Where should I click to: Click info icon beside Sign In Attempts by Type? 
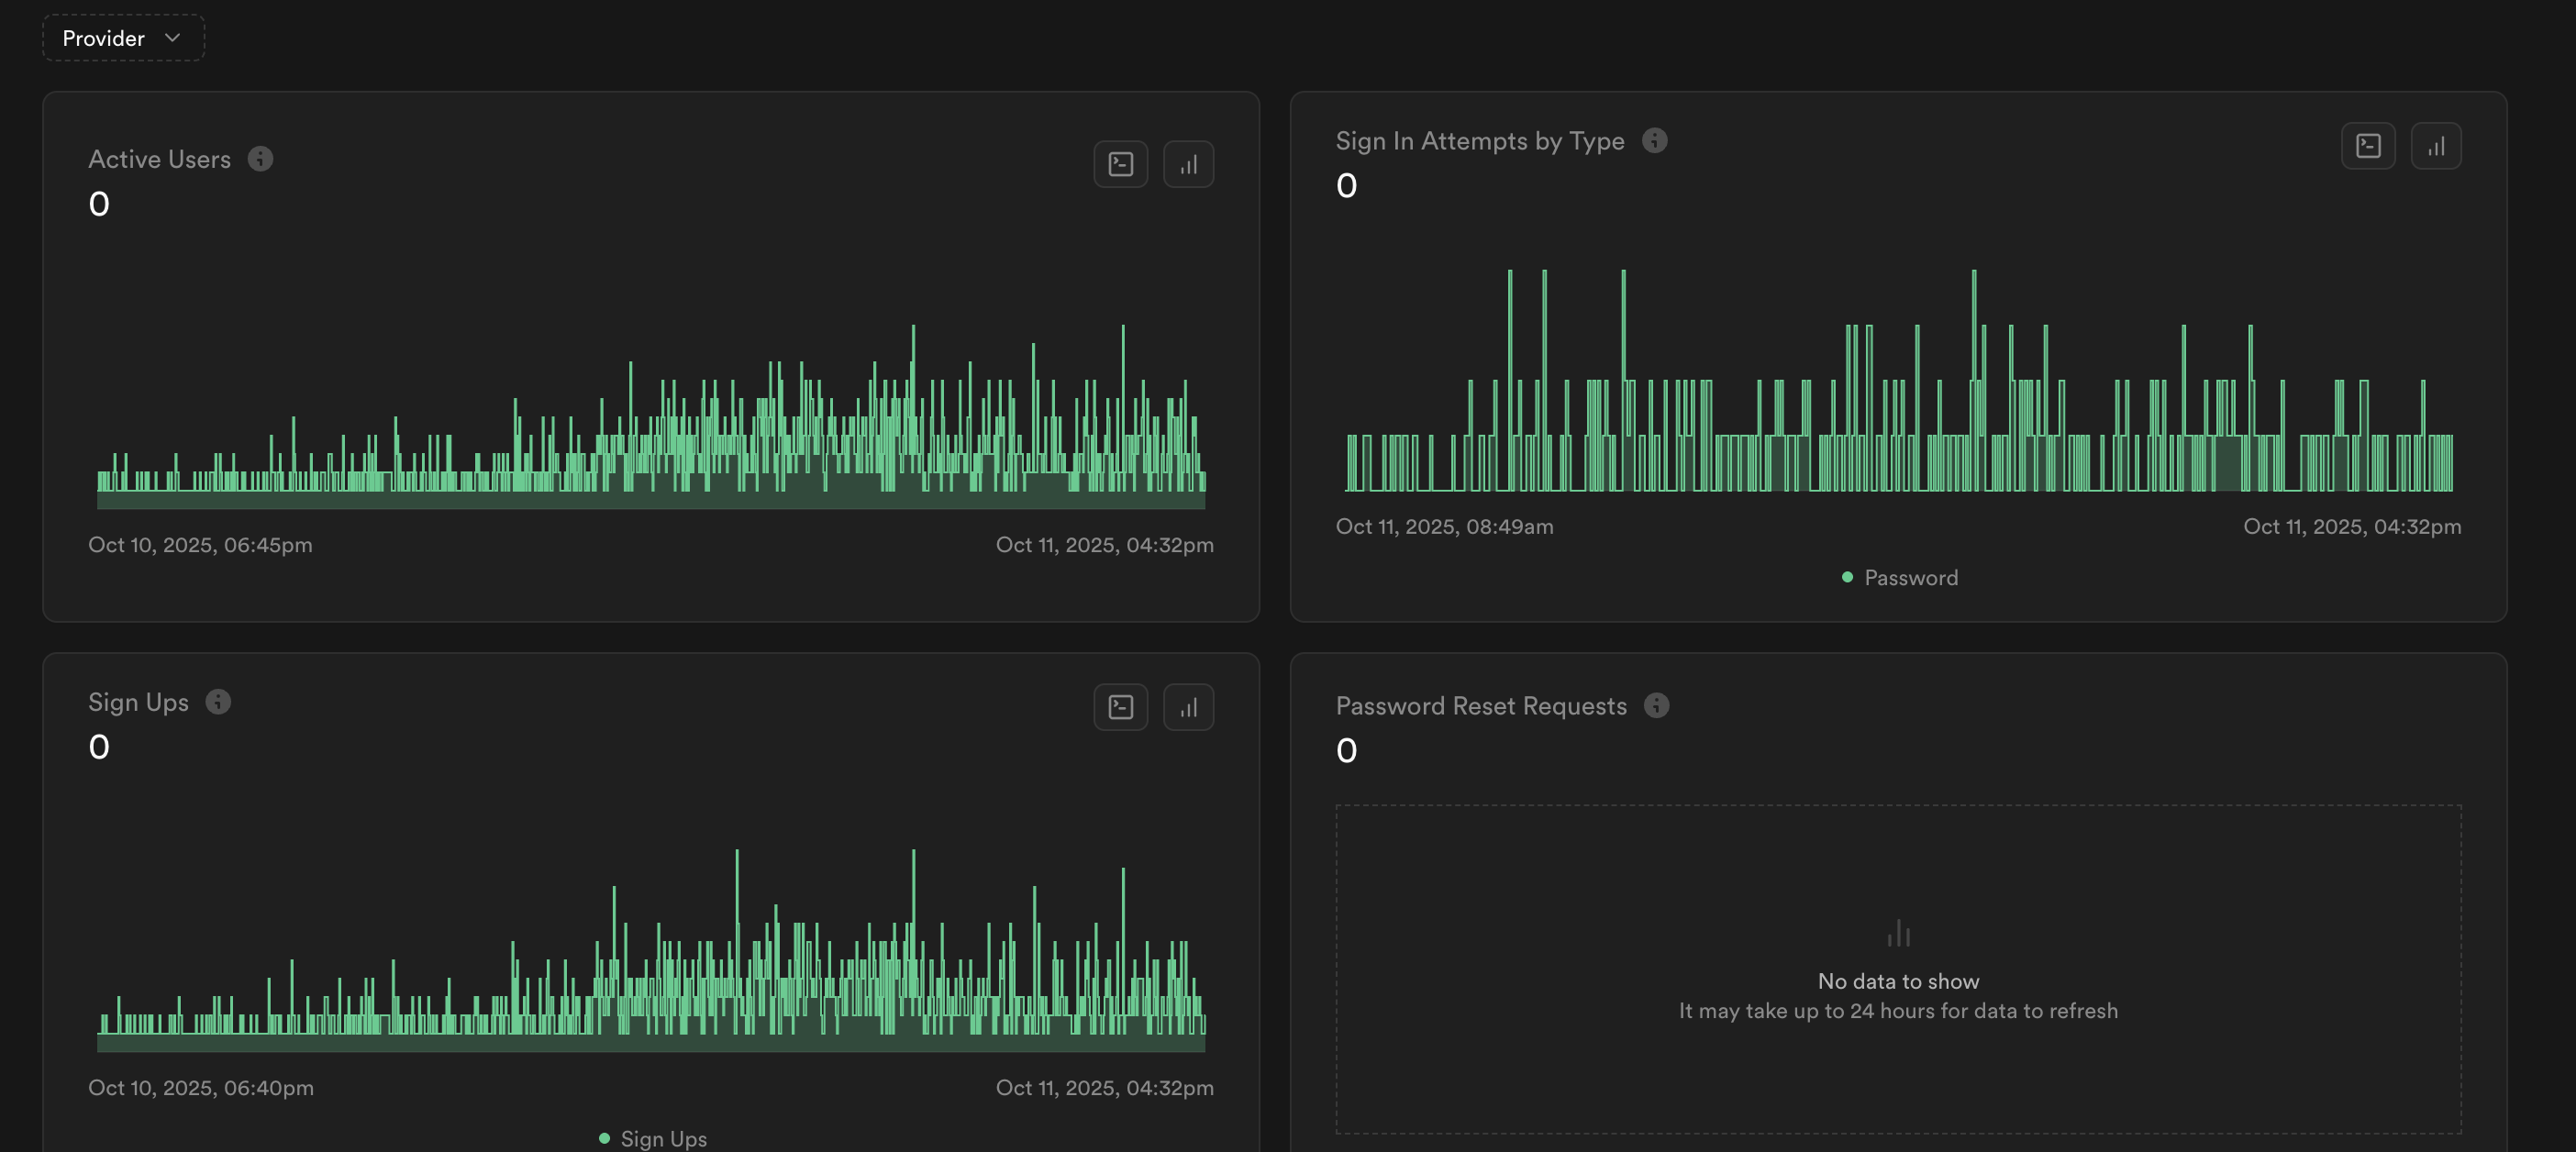coord(1654,141)
